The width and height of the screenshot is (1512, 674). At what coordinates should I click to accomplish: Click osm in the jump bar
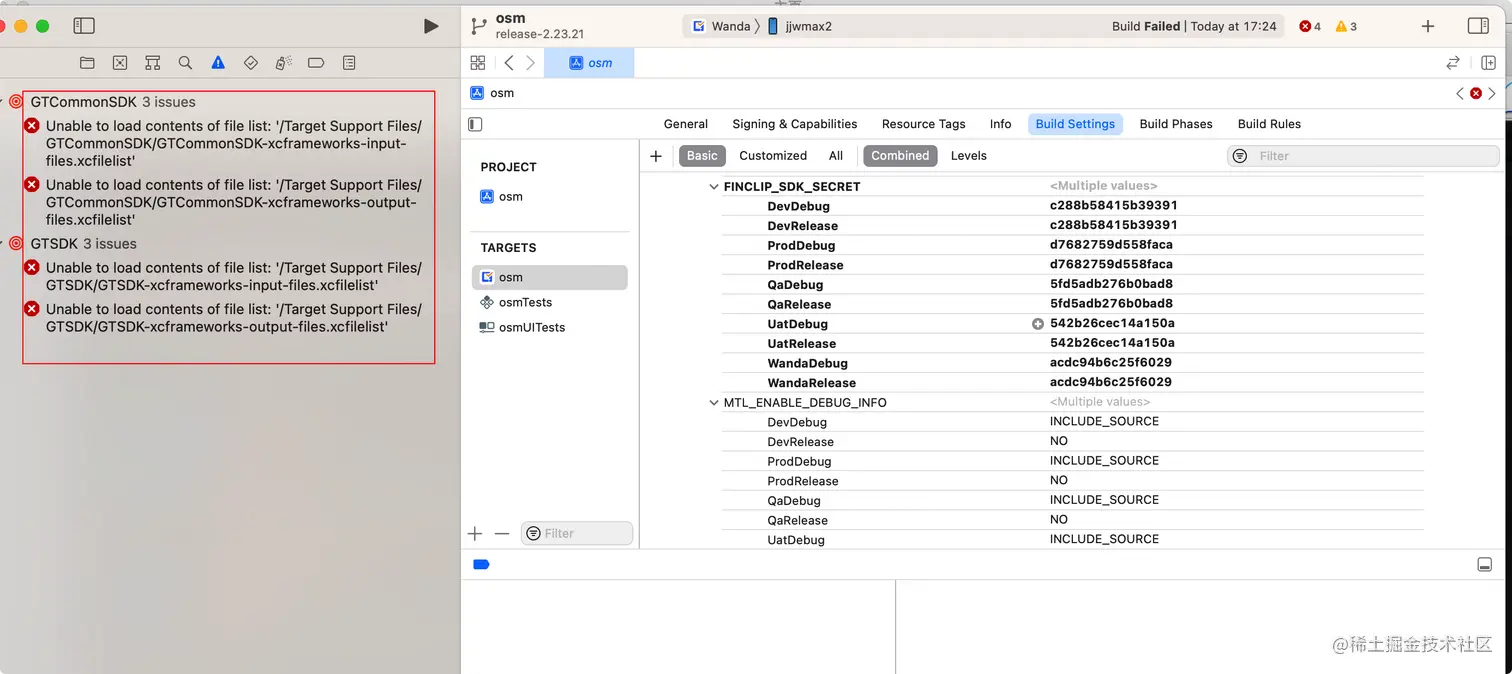tap(492, 93)
